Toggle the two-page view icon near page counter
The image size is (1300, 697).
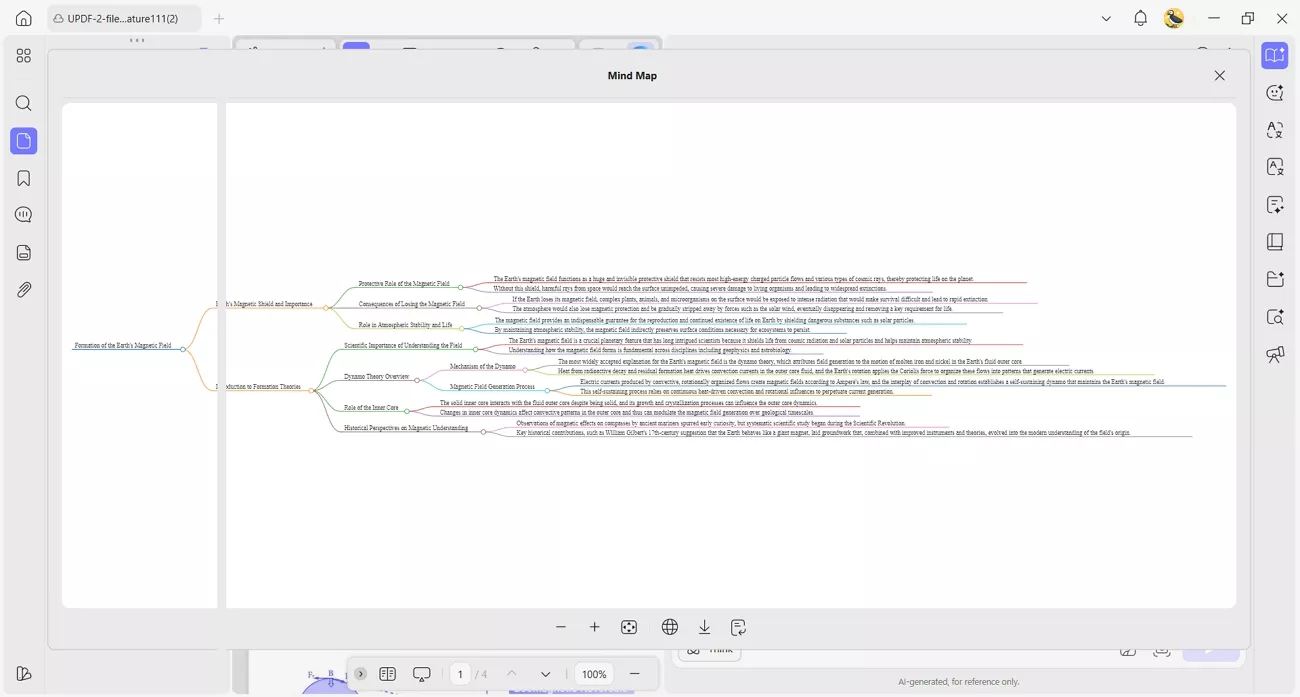coord(387,673)
